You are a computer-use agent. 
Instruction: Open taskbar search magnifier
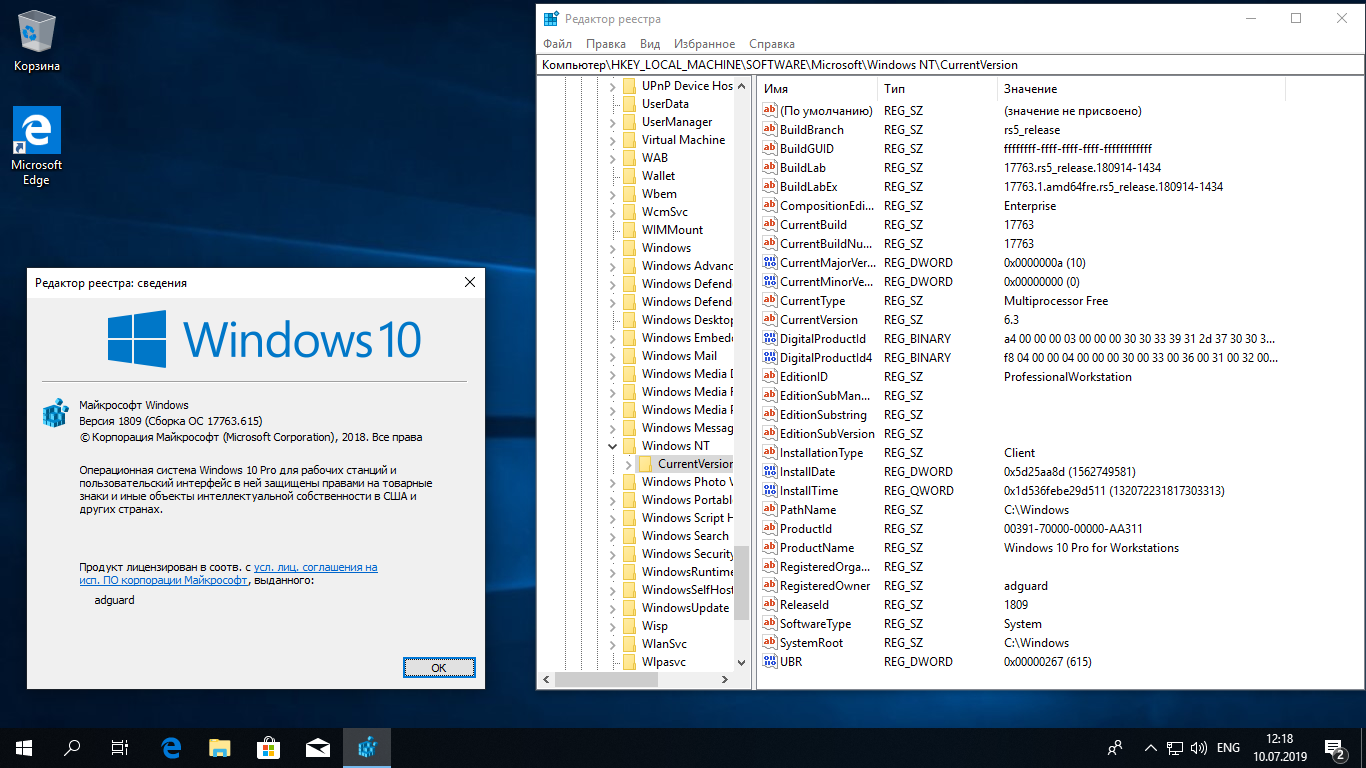[72, 747]
